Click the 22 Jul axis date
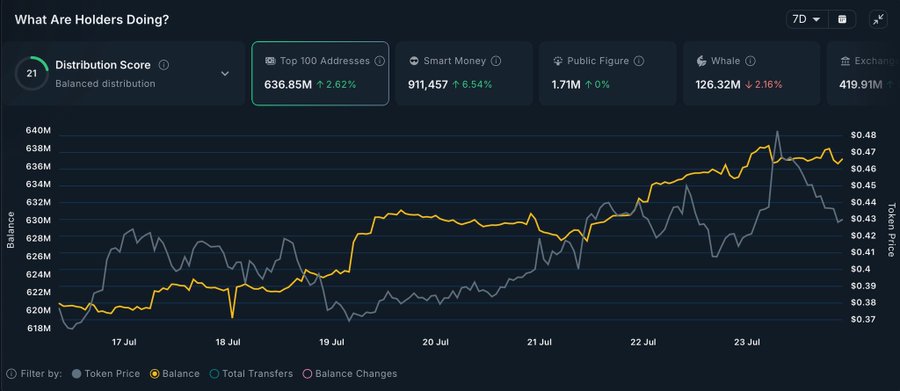The width and height of the screenshot is (900, 391). click(643, 342)
